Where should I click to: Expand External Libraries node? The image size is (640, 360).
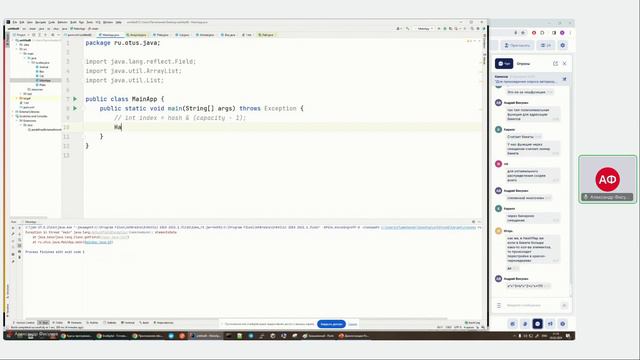point(13,112)
